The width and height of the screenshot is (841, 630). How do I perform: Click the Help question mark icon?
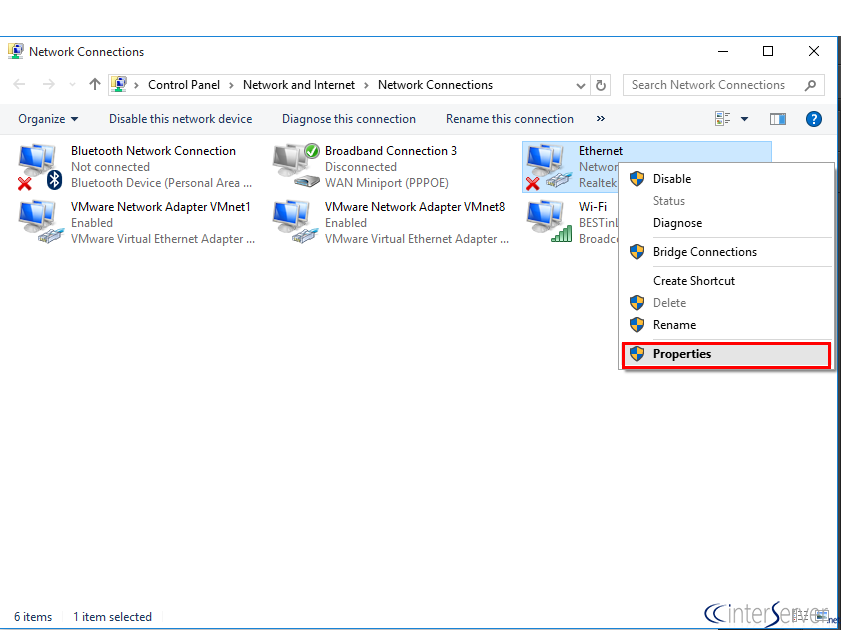pos(813,119)
